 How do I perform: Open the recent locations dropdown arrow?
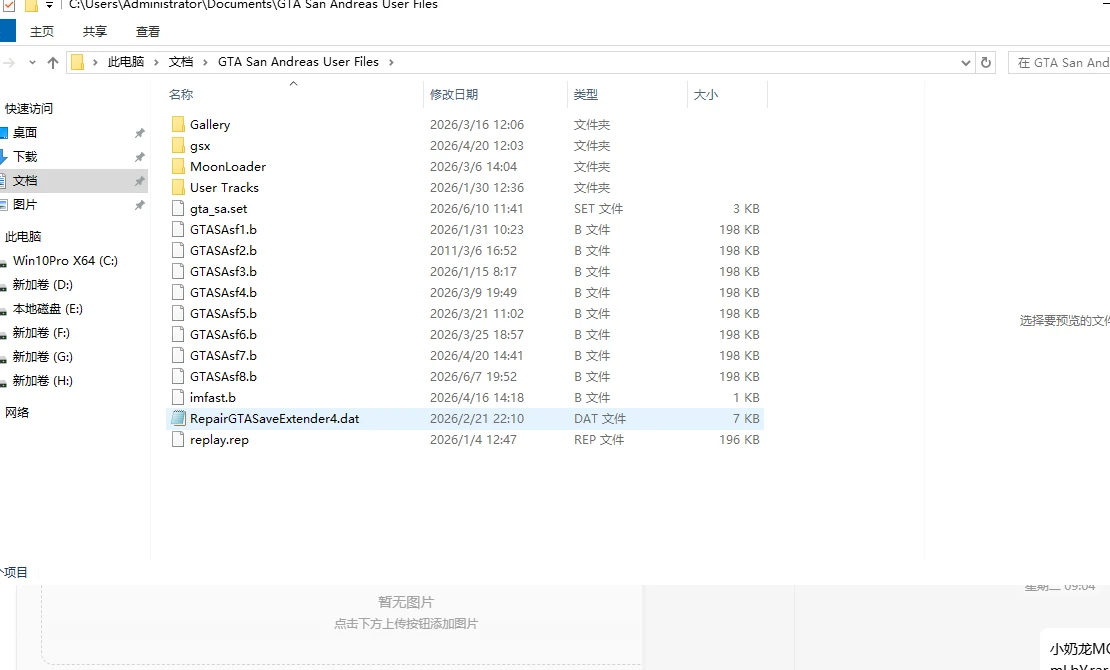tap(32, 62)
